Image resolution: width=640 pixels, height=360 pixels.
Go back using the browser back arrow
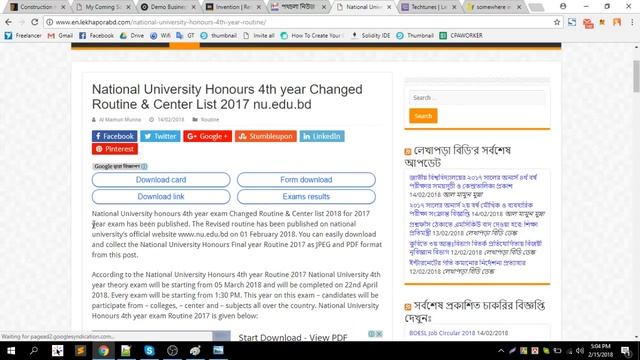point(9,22)
